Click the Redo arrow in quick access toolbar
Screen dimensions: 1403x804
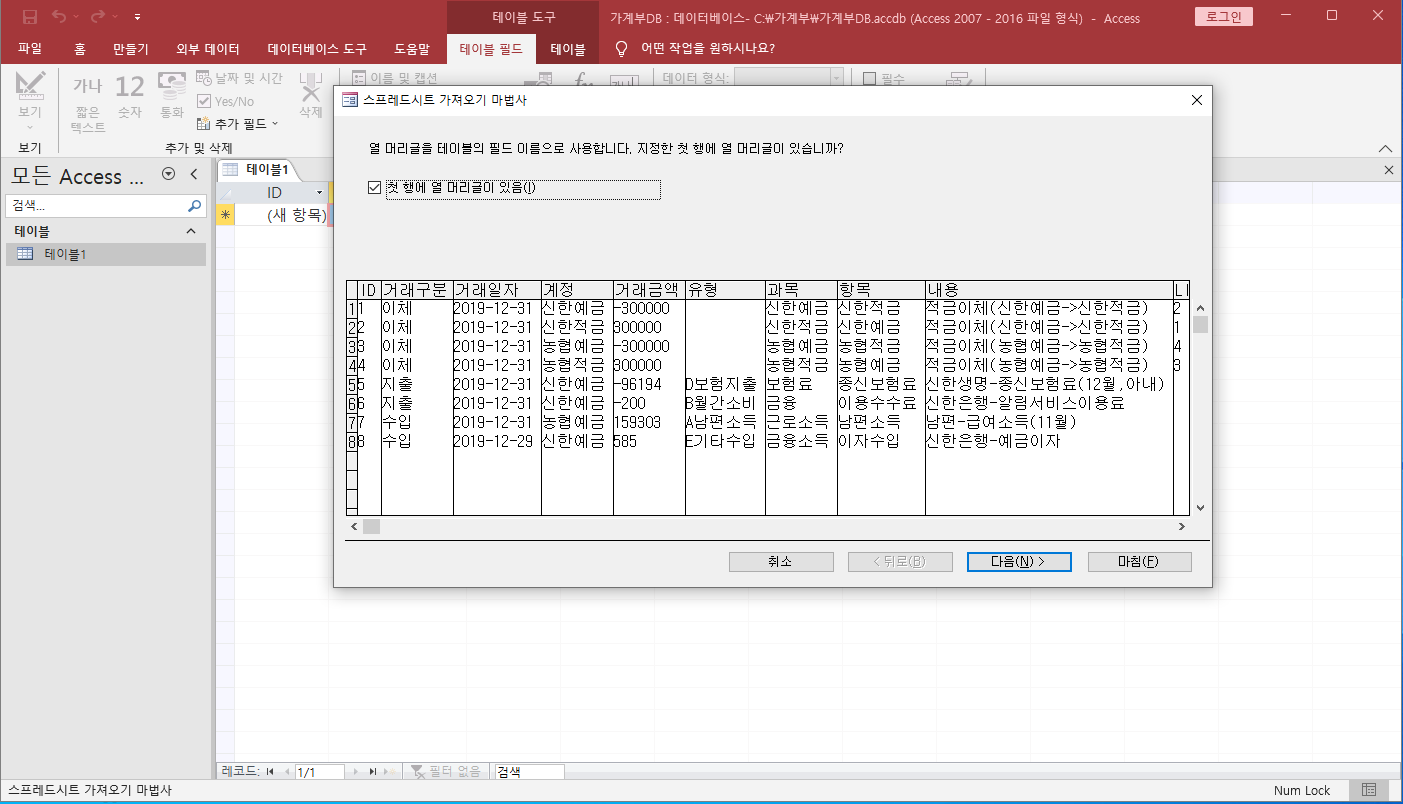[98, 17]
